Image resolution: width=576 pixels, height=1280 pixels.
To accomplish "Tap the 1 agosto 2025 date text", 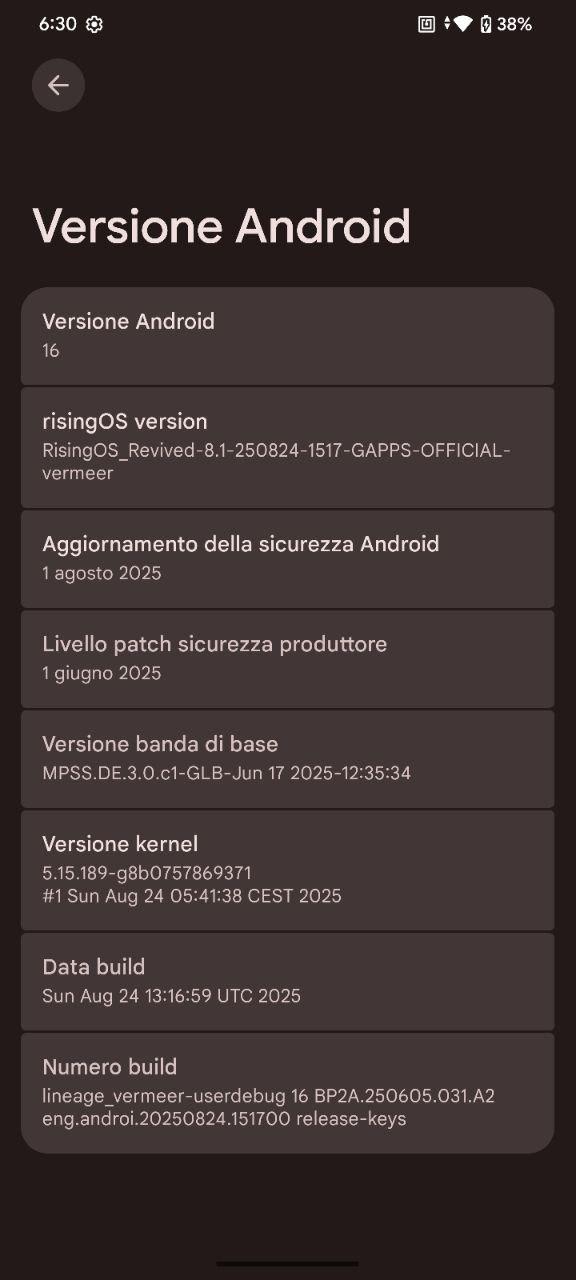I will (102, 573).
